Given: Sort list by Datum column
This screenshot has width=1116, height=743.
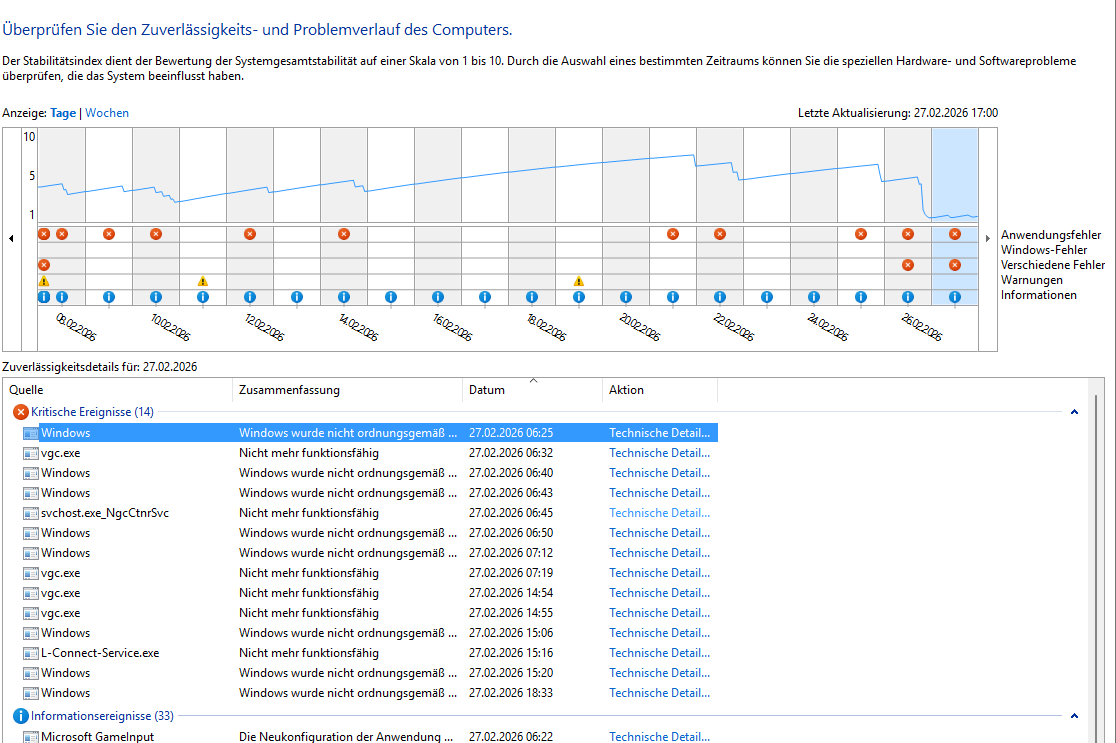Looking at the screenshot, I should 532,390.
